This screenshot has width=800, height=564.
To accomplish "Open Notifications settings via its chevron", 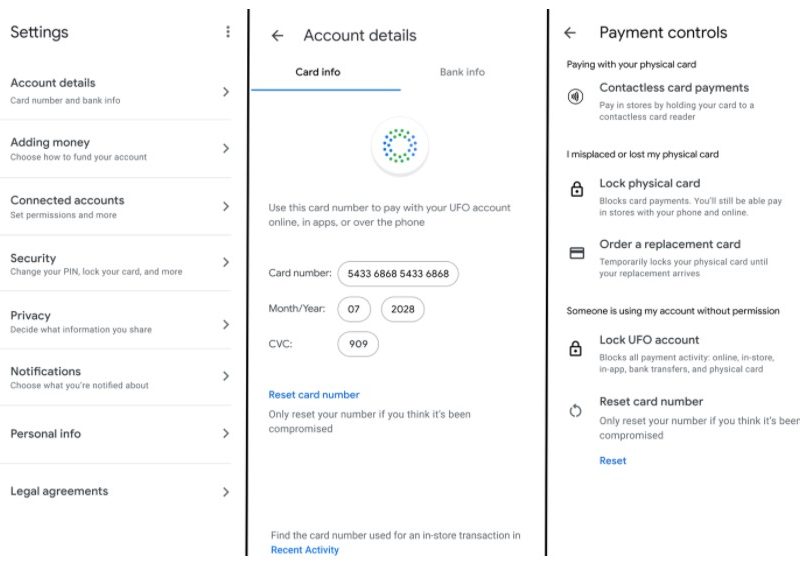I will [x=226, y=377].
